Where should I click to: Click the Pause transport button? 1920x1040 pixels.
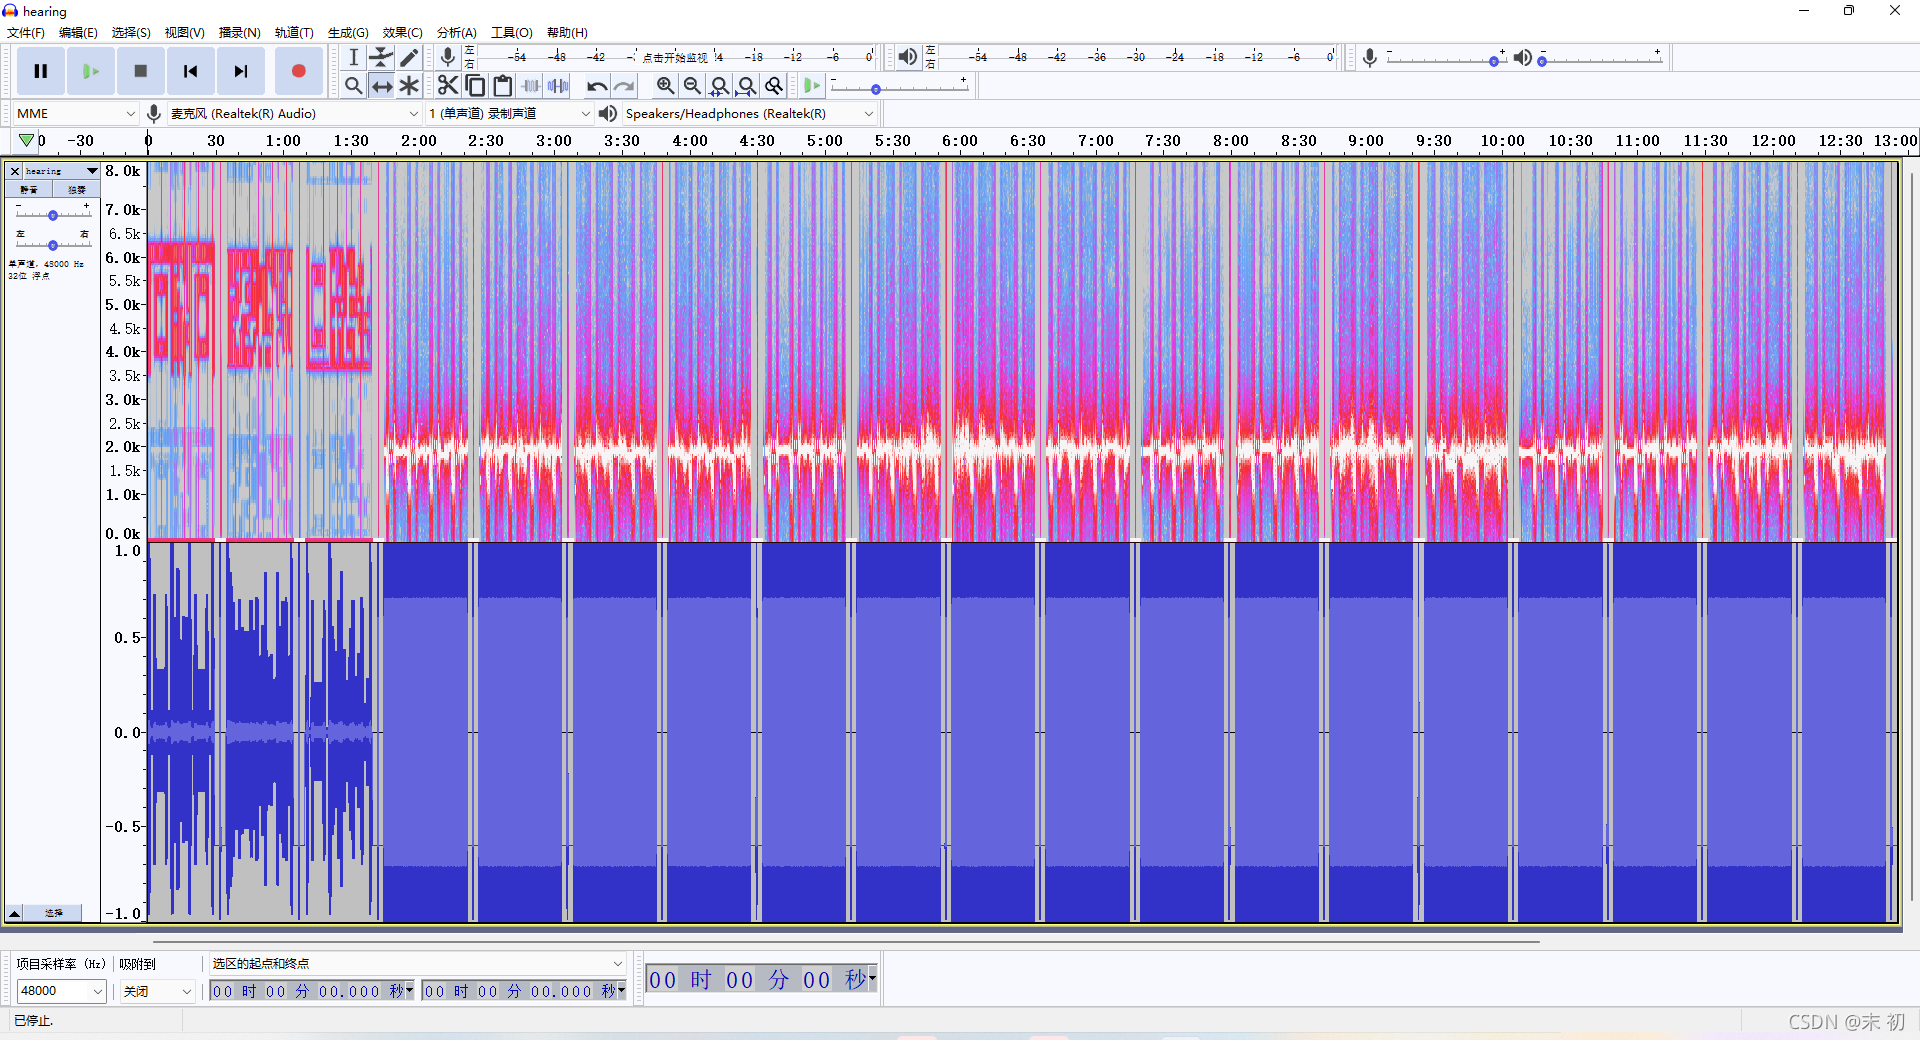[x=41, y=71]
